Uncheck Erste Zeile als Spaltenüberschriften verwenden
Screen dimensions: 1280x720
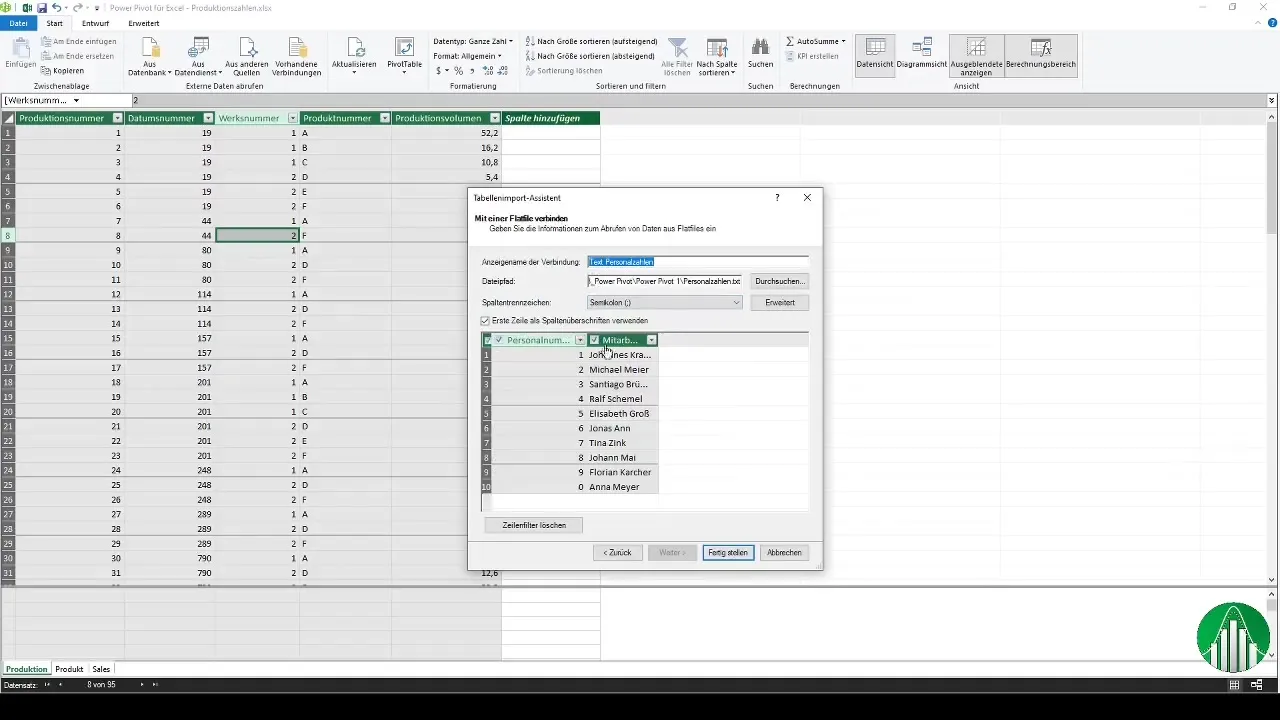(486, 320)
